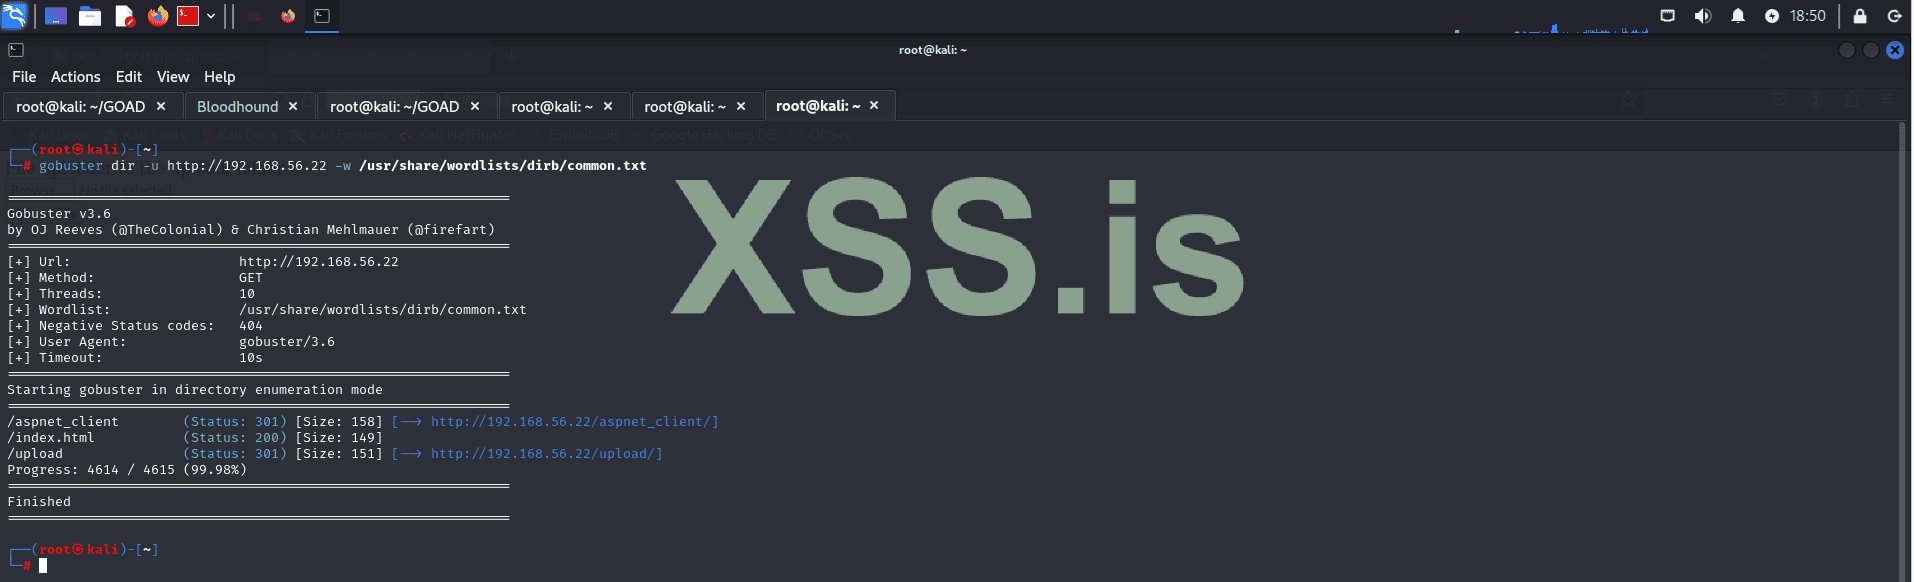1914x582 pixels.
Task: Click the 18:50 clock
Action: click(x=1808, y=16)
